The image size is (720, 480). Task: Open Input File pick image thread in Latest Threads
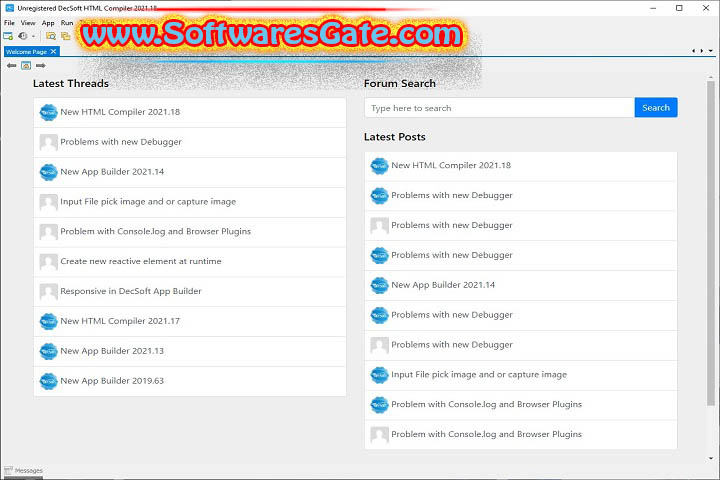190,202
